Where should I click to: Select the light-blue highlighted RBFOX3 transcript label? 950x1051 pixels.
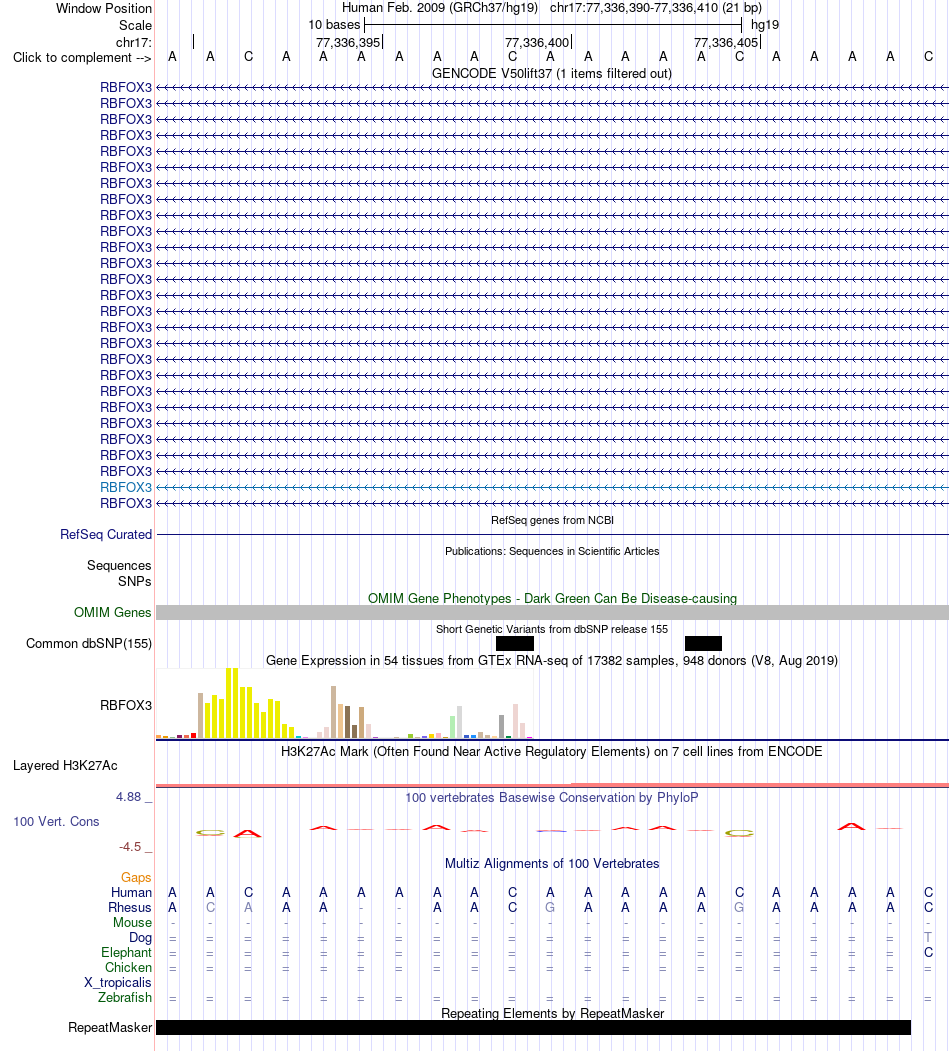click(126, 487)
